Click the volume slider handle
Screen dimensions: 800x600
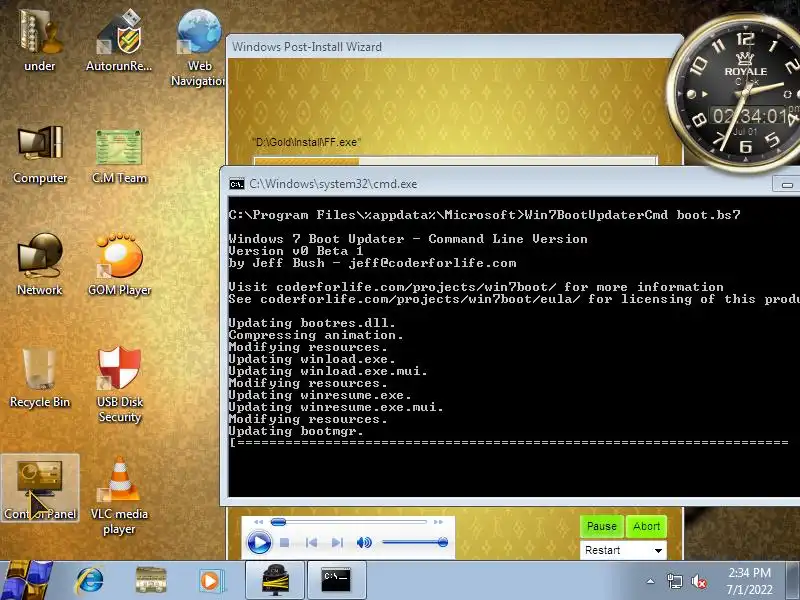point(442,542)
